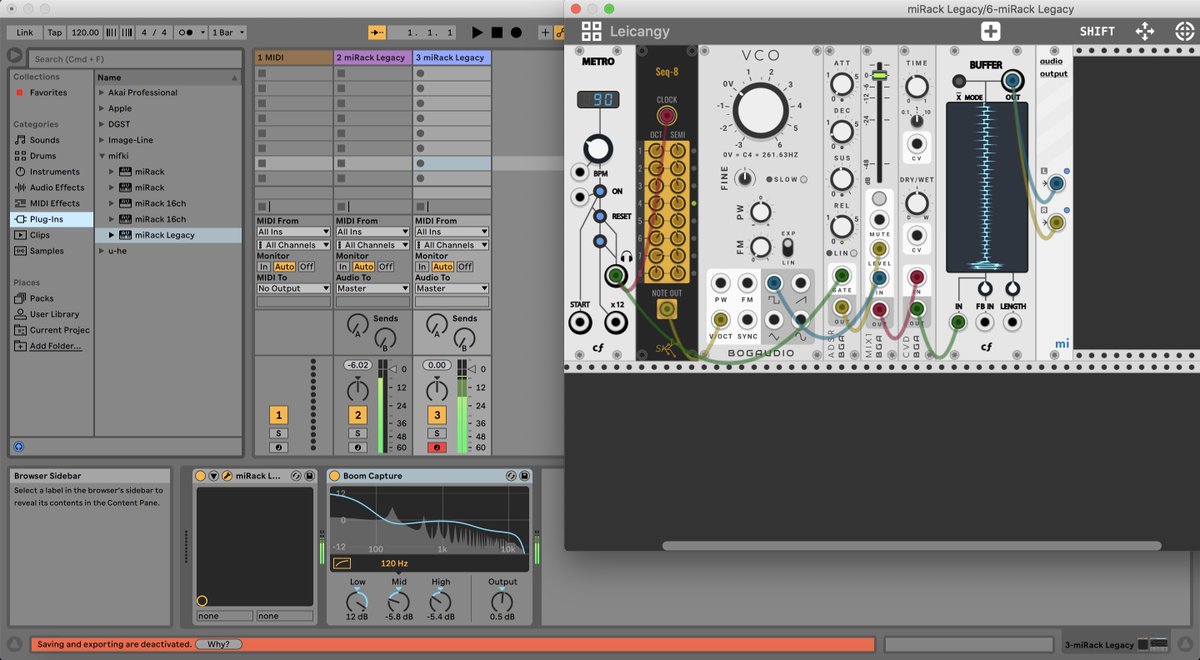Image resolution: width=1200 pixels, height=660 pixels.
Task: Click track 2 volume field showing -6.02
Action: pyautogui.click(x=358, y=365)
